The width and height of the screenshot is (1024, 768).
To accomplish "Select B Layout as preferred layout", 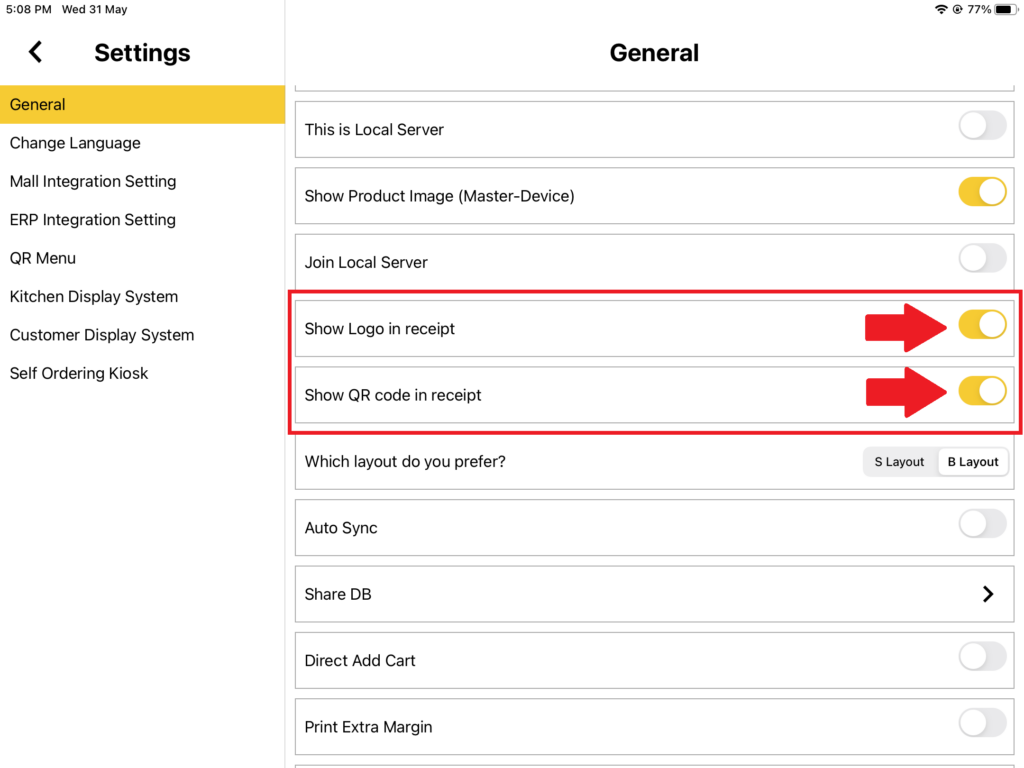I will click(x=972, y=462).
